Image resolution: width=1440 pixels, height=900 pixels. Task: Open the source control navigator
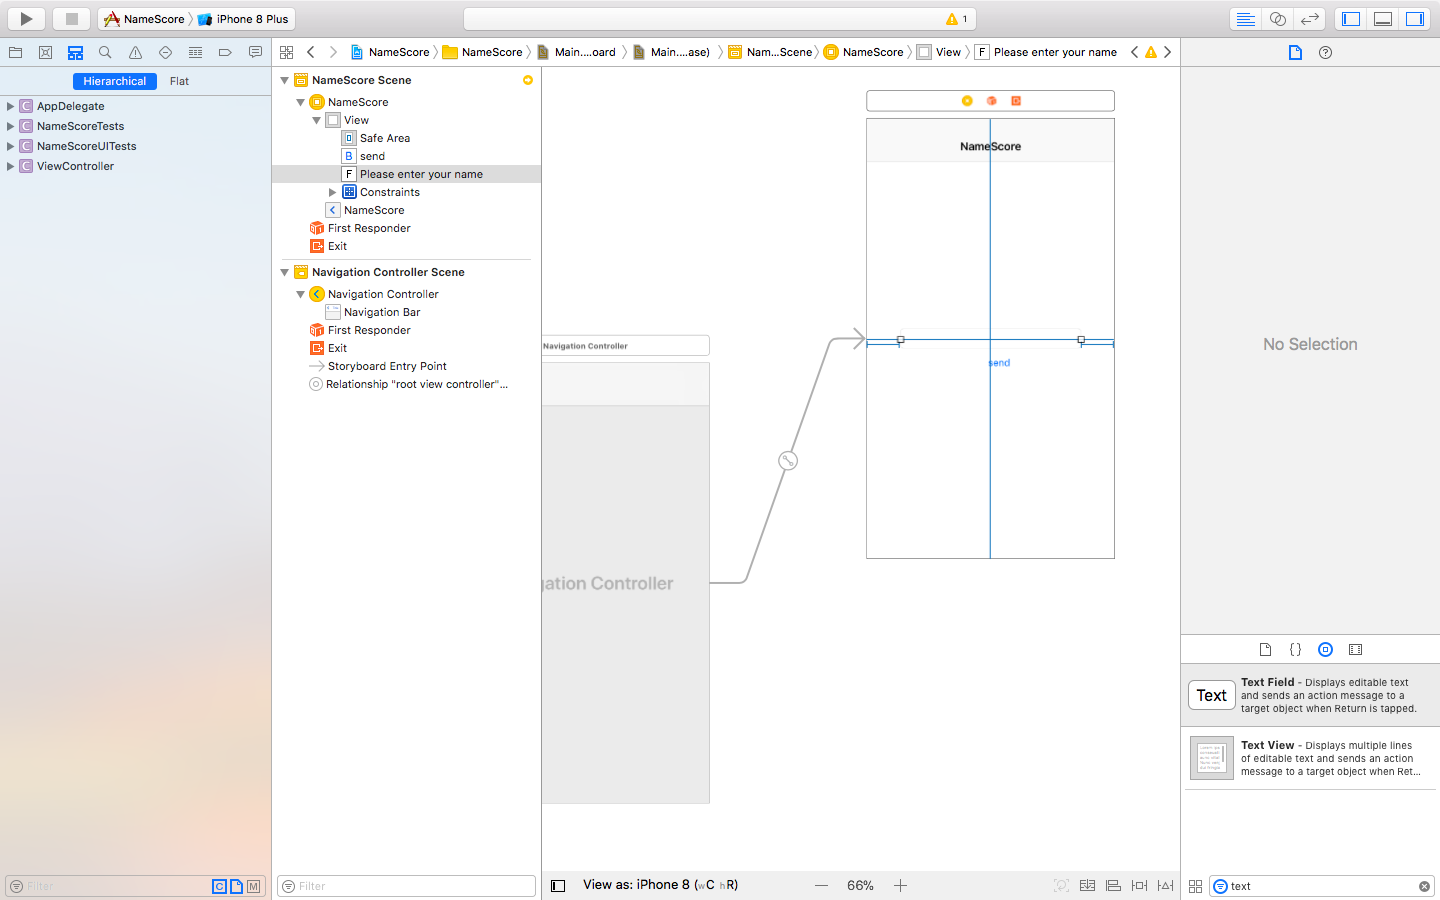click(x=45, y=52)
